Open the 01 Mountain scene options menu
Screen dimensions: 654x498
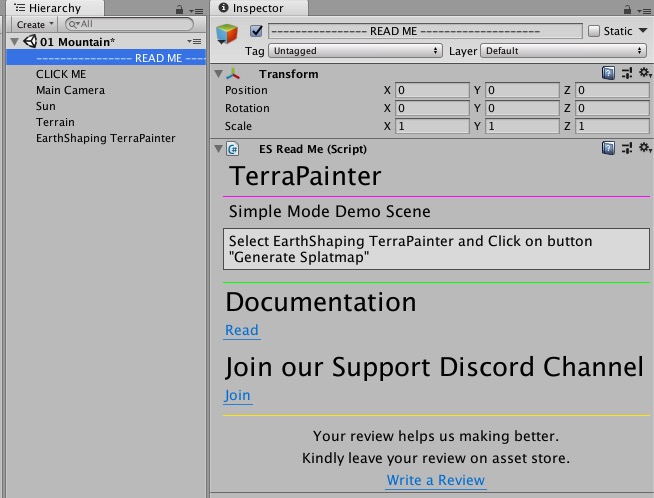[x=194, y=41]
